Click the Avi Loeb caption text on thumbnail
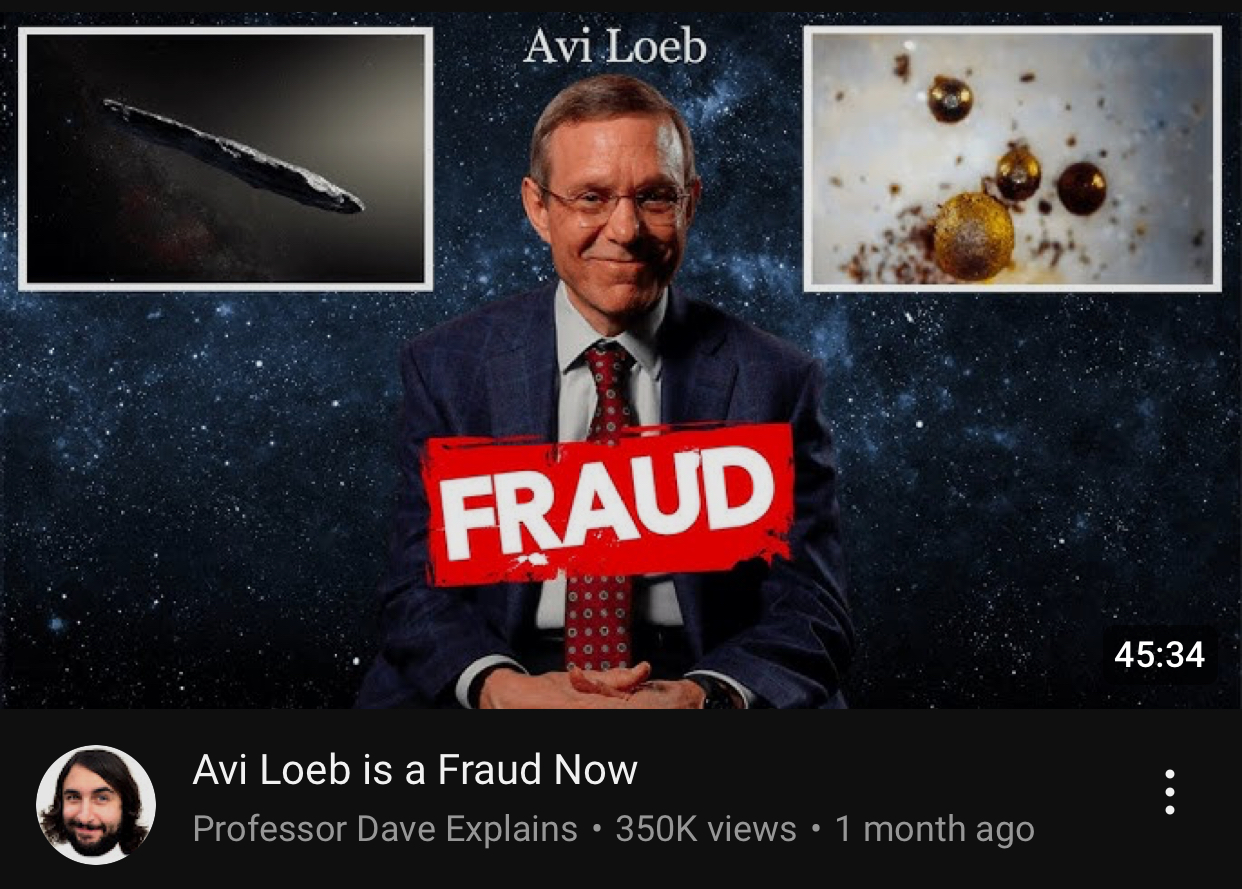 point(615,46)
